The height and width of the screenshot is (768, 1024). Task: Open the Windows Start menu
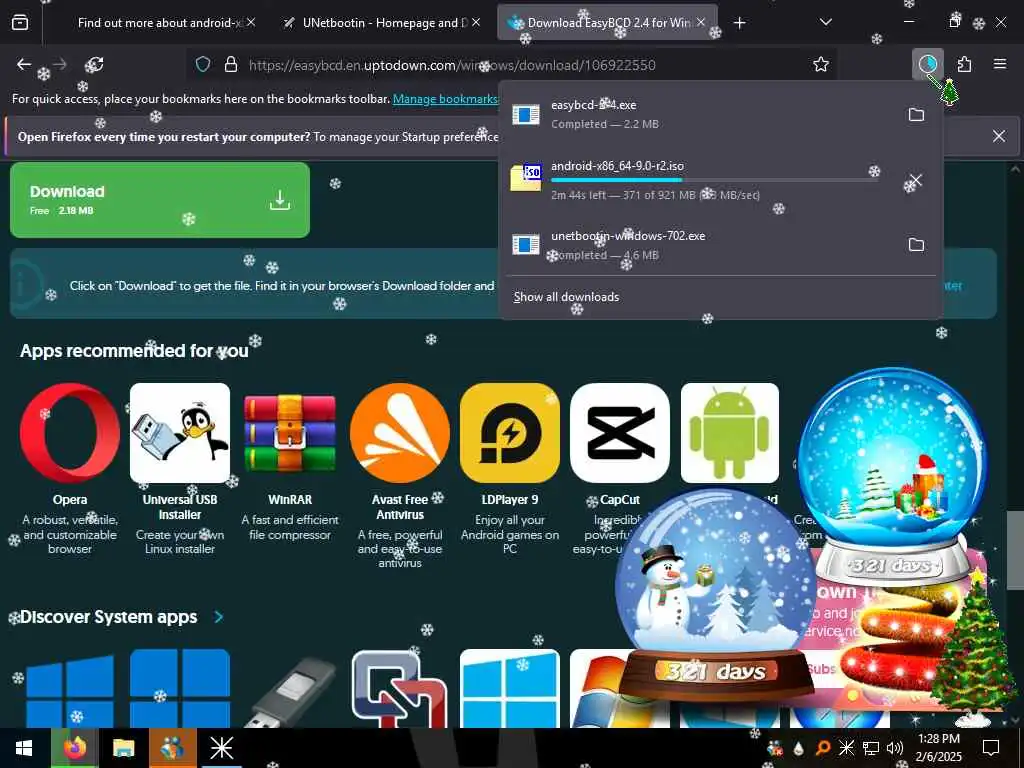click(24, 748)
